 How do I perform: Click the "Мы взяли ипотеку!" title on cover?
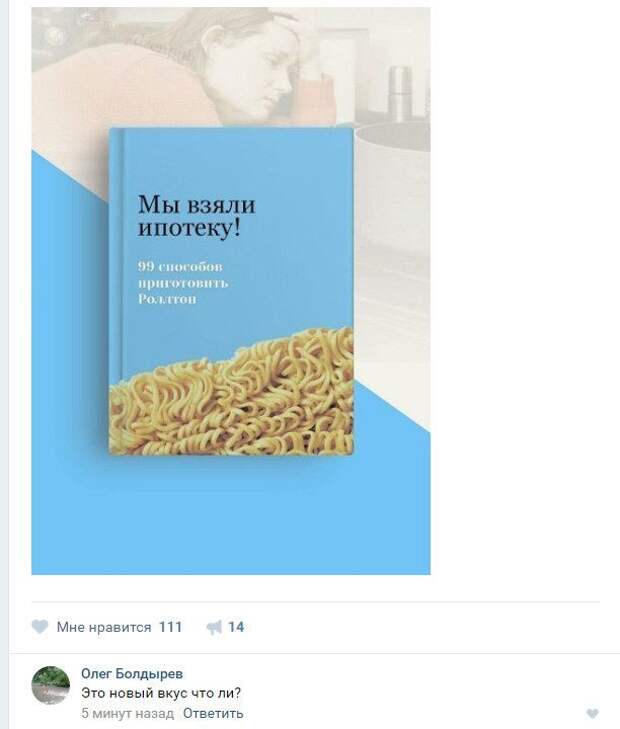[x=196, y=216]
